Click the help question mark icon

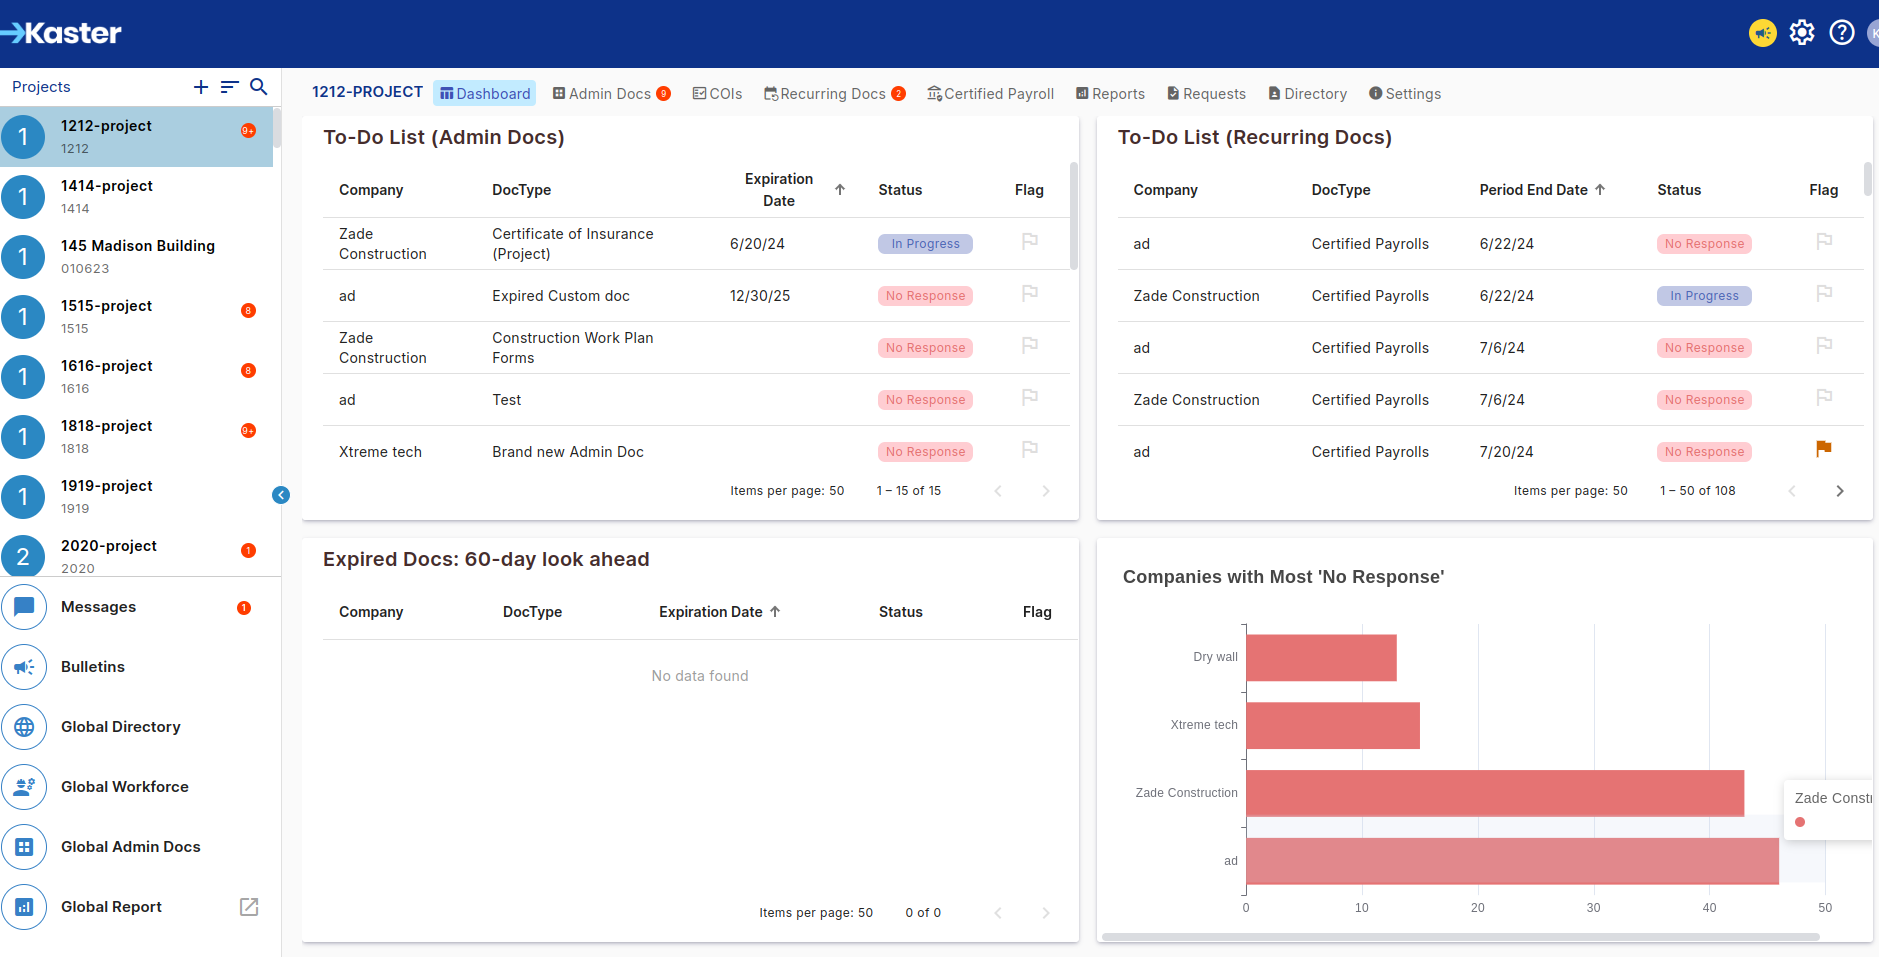click(x=1841, y=33)
